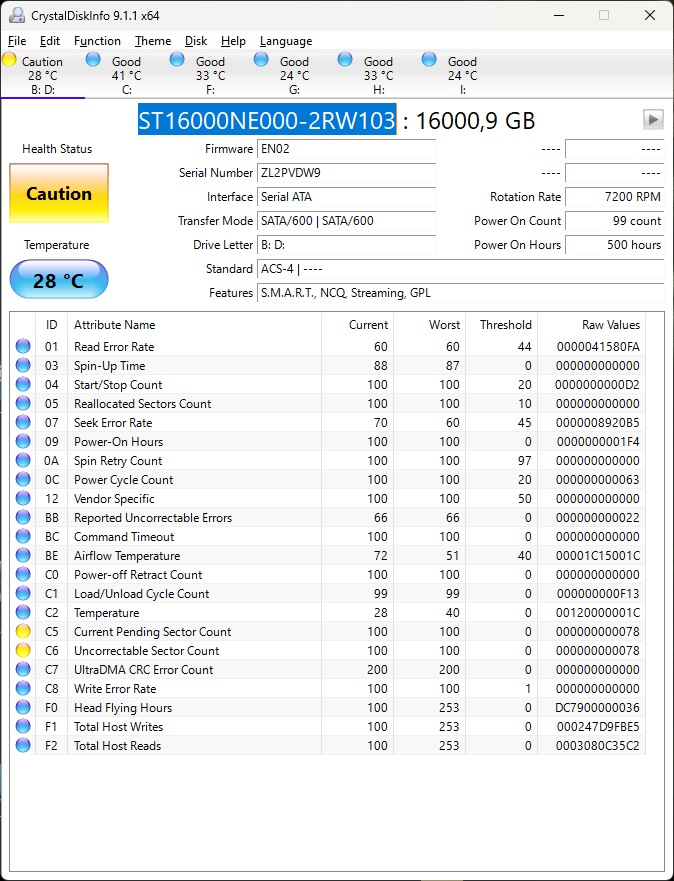Click the Interface field Serial ATA
674x881 pixels.
click(347, 197)
